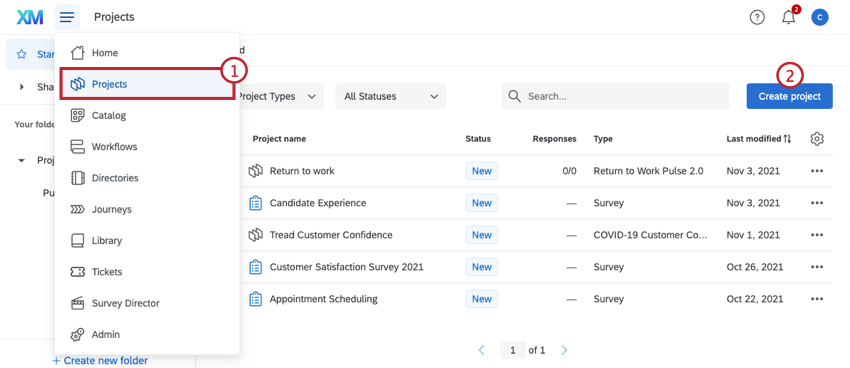Viewport: 850px width, 368px height.
Task: Click the Responses column header
Action: (x=554, y=139)
